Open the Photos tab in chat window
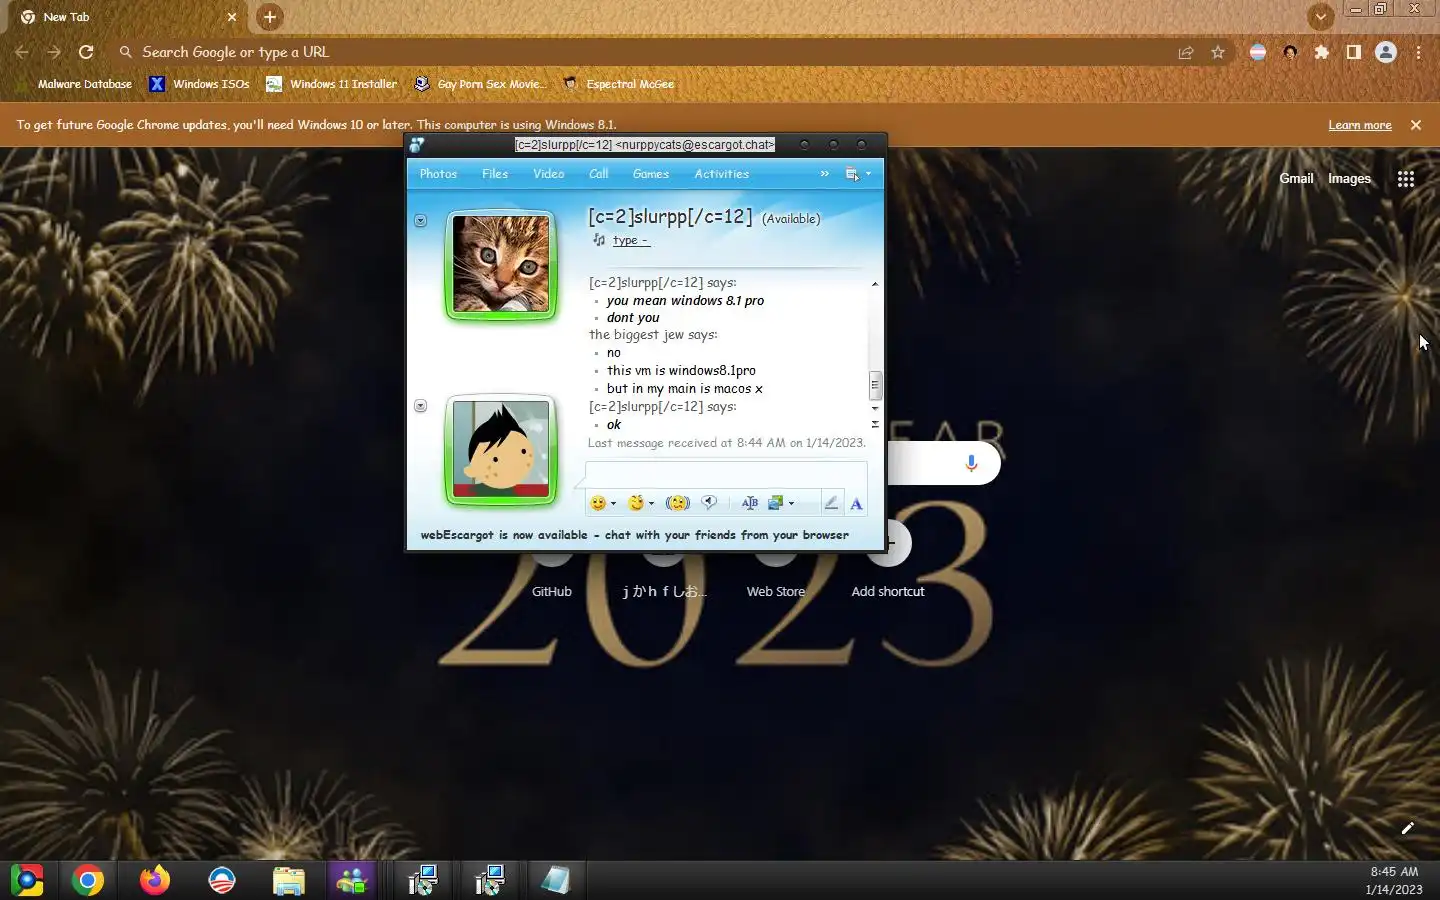This screenshot has width=1440, height=900. coord(438,174)
